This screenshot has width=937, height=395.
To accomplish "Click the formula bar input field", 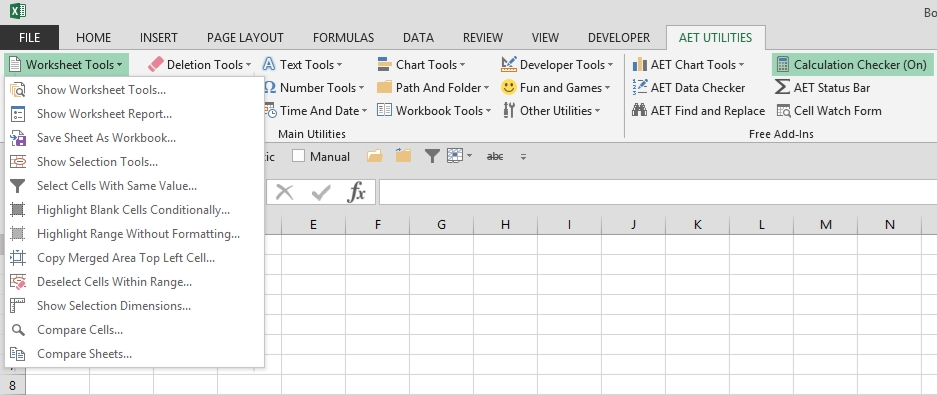I will point(657,192).
